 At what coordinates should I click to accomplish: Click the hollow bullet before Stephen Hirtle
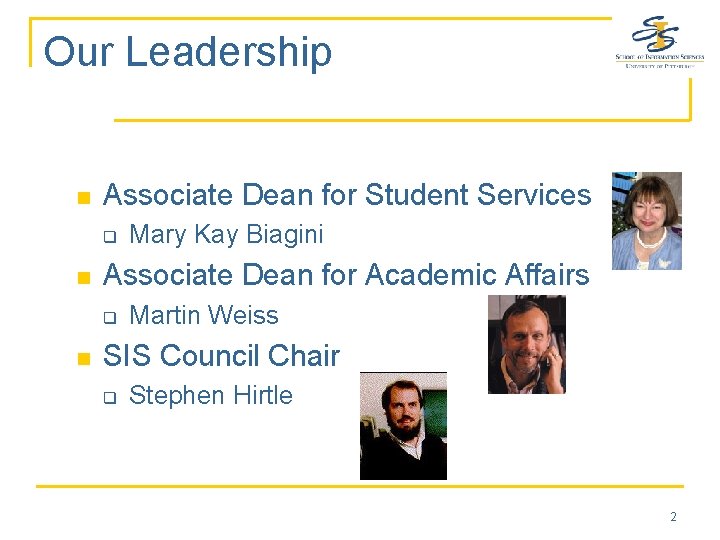(x=111, y=397)
